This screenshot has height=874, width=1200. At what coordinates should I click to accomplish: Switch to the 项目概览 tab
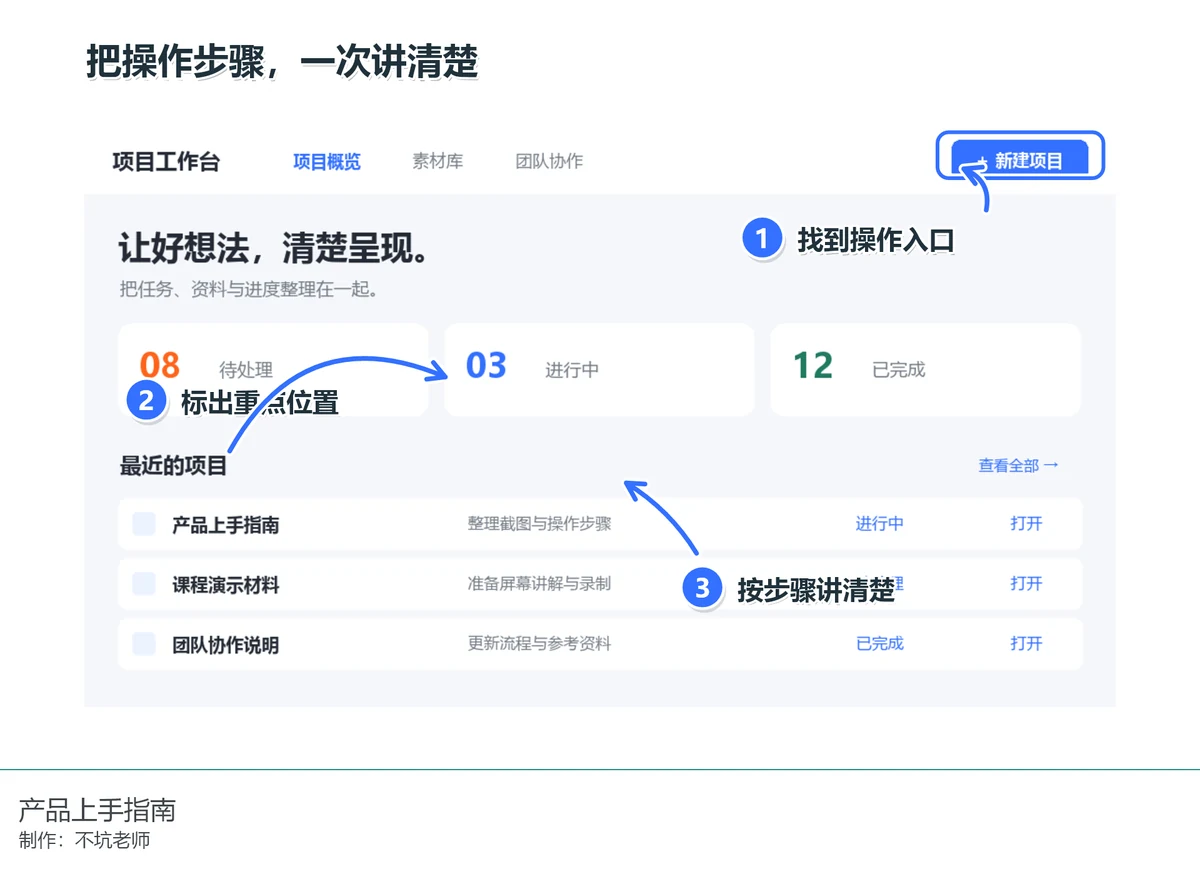326,161
